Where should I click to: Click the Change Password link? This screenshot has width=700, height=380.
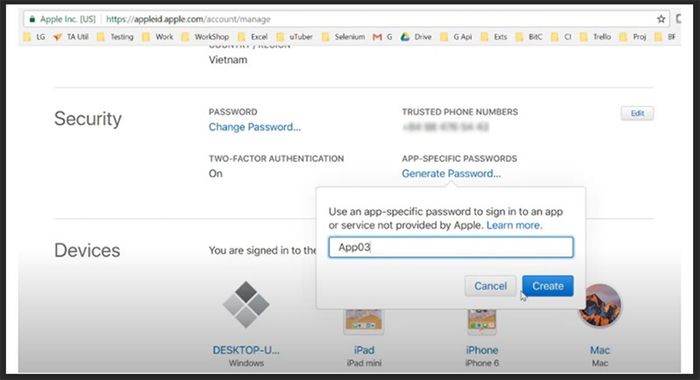coord(254,127)
